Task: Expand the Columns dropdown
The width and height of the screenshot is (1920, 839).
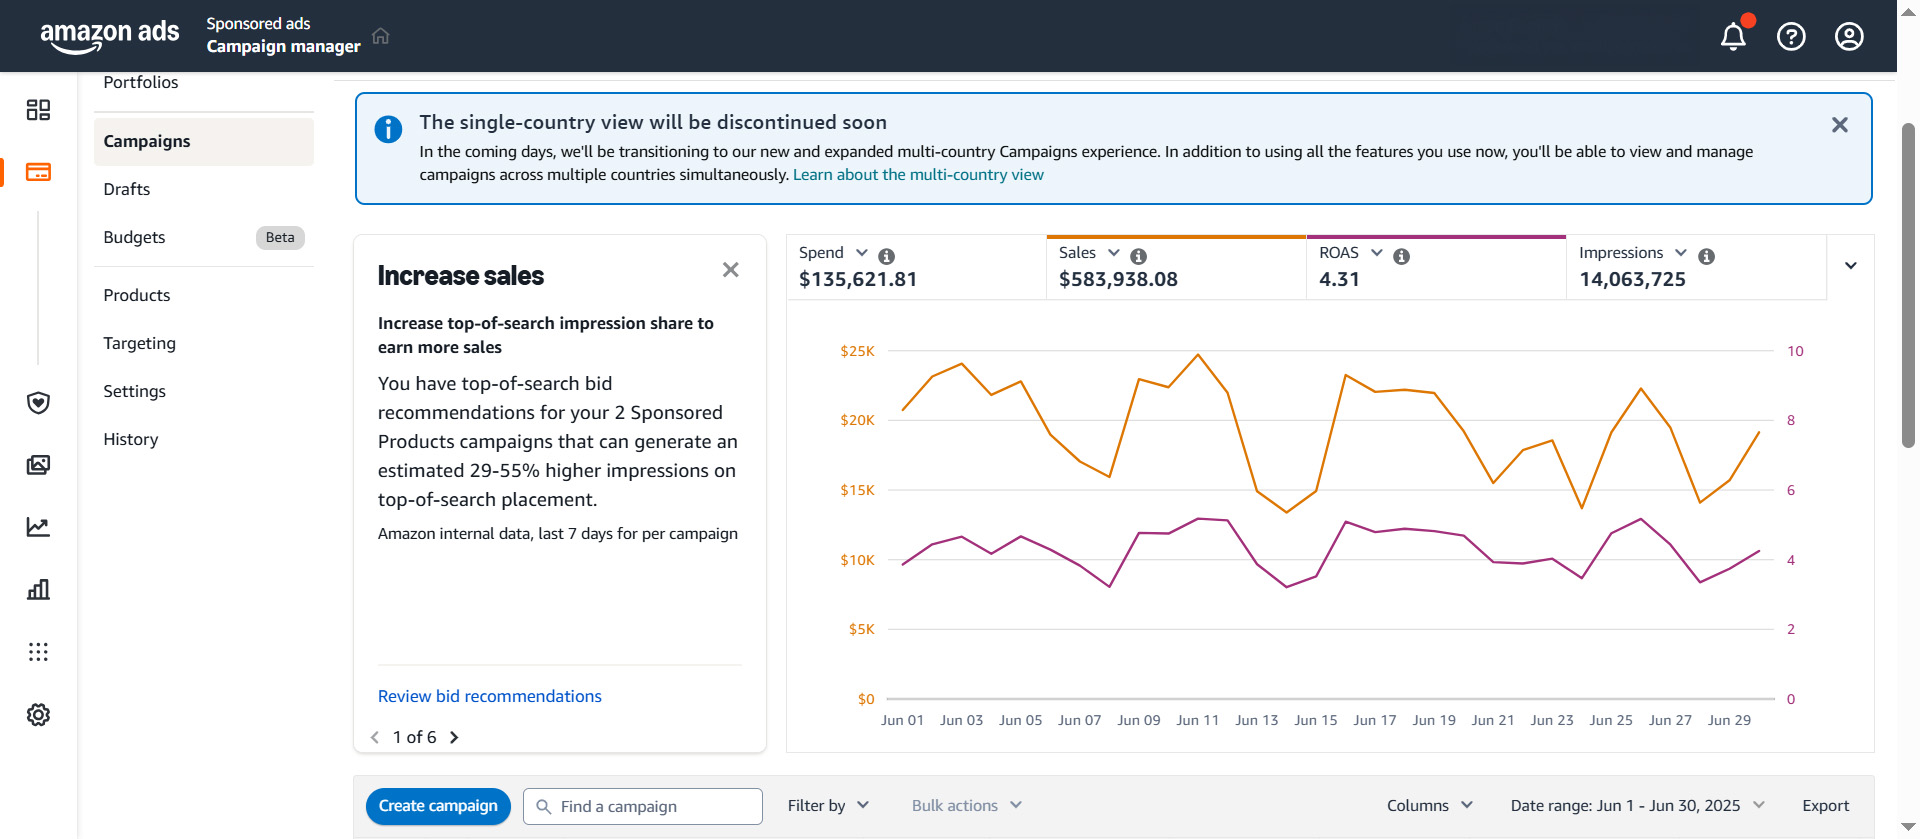Action: pyautogui.click(x=1429, y=806)
